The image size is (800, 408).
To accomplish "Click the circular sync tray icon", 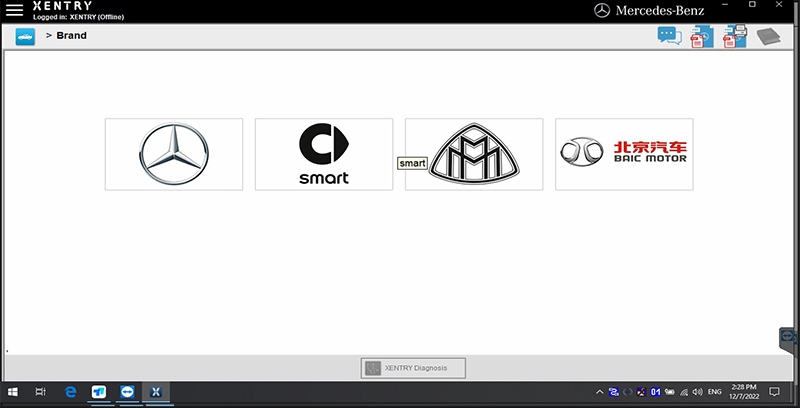I will (x=628, y=392).
